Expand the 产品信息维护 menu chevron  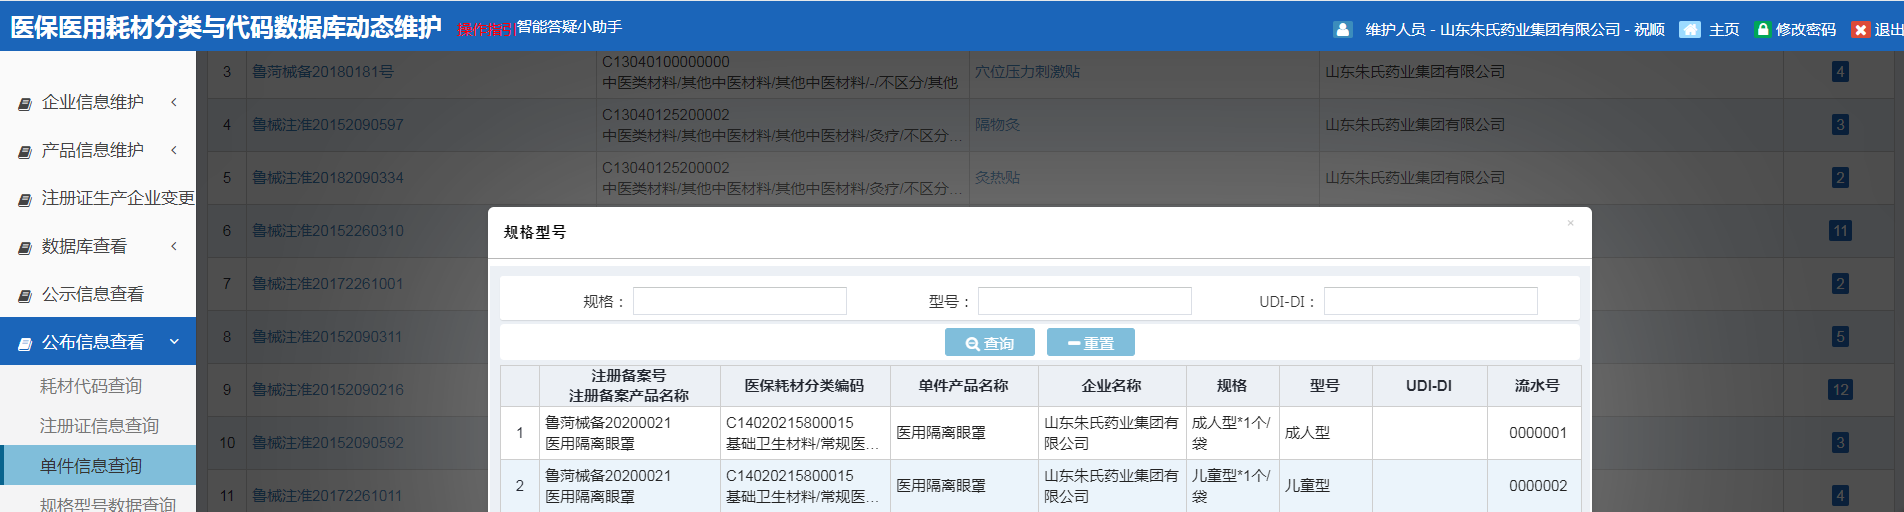click(174, 150)
